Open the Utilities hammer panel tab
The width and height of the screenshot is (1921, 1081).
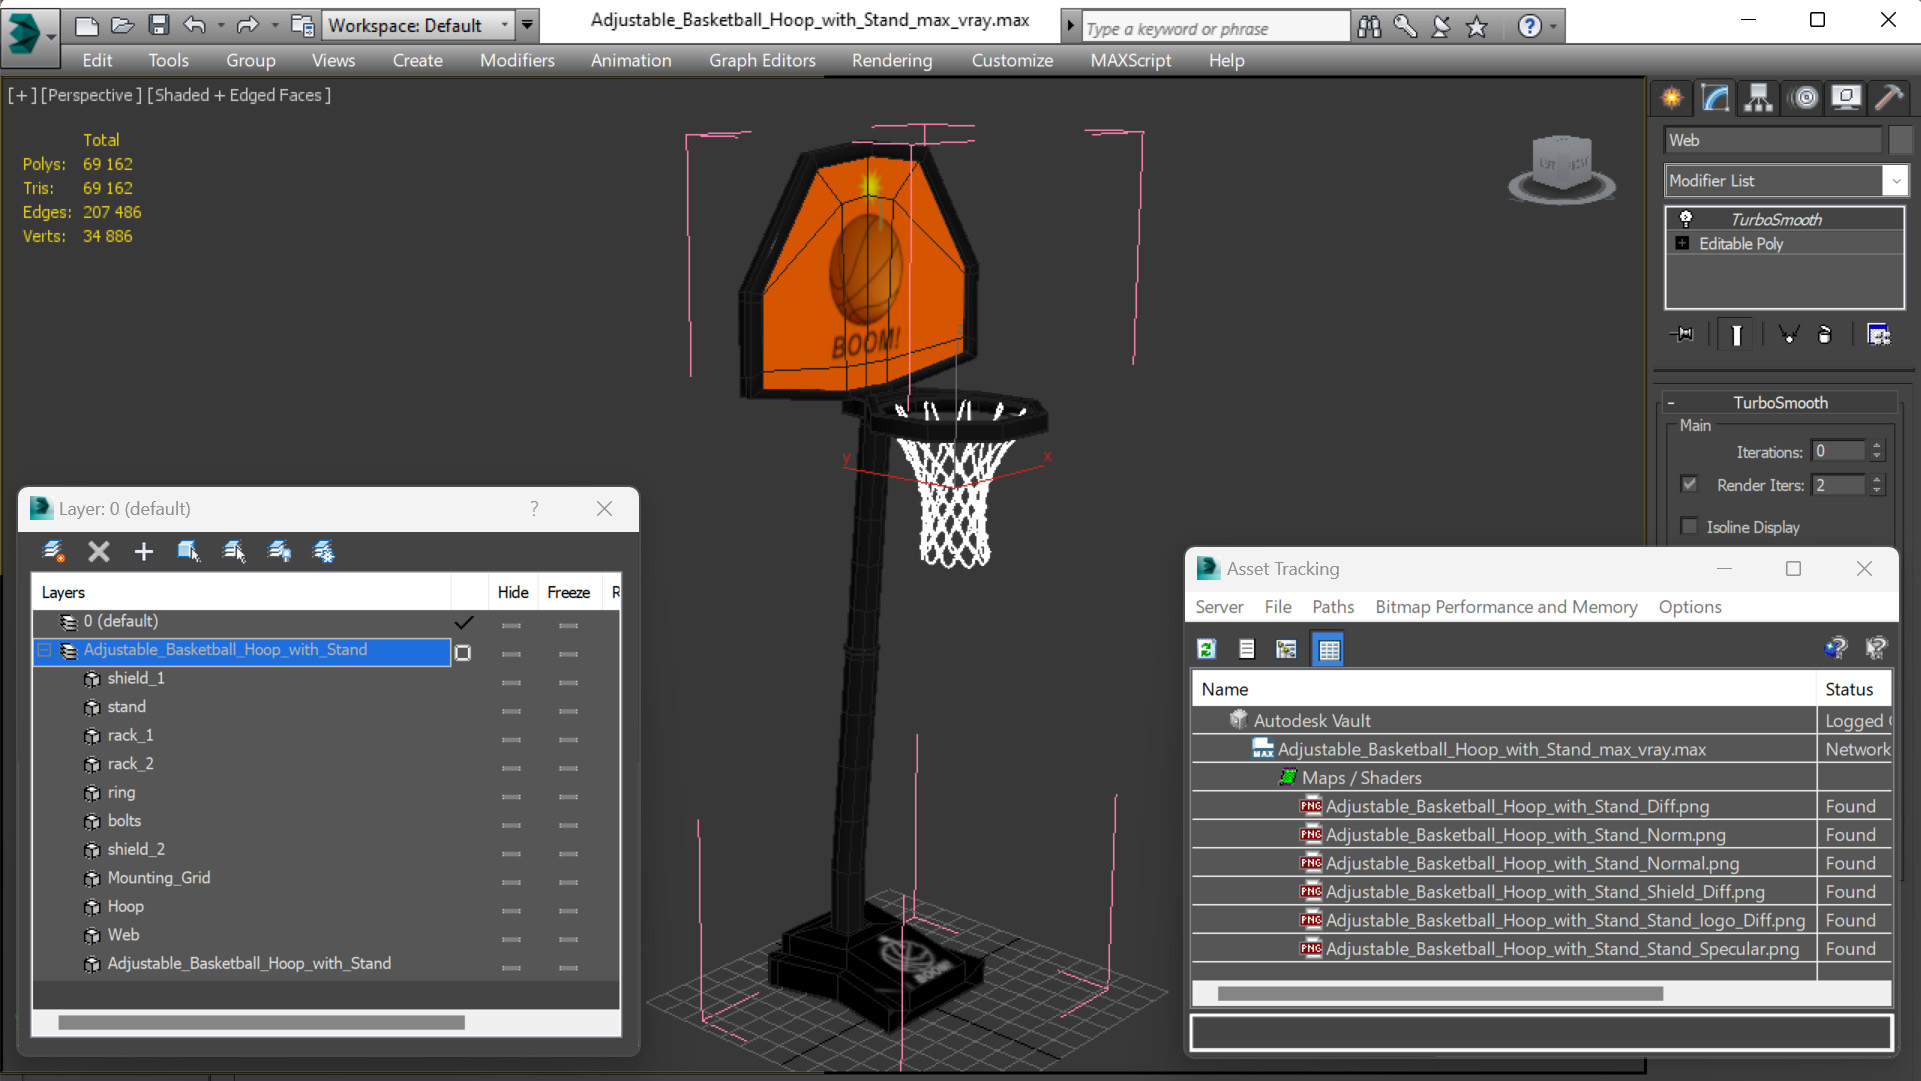(1889, 97)
